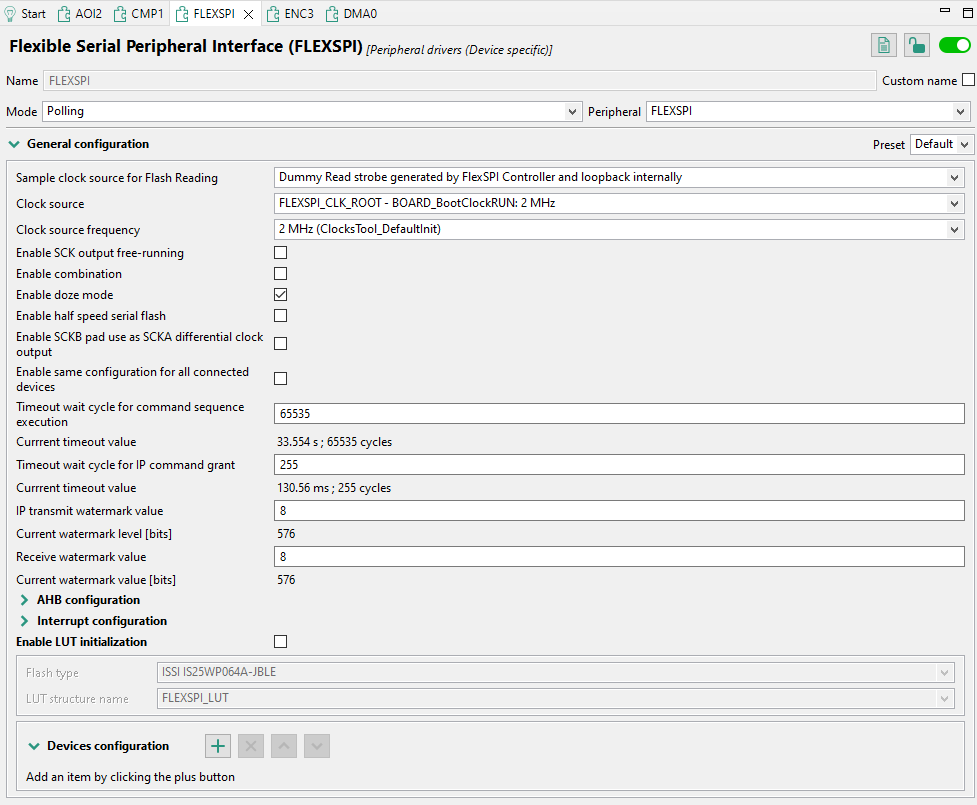Screen dimensions: 977x805
Task: Check the Custom name checkbox
Action: click(967, 81)
